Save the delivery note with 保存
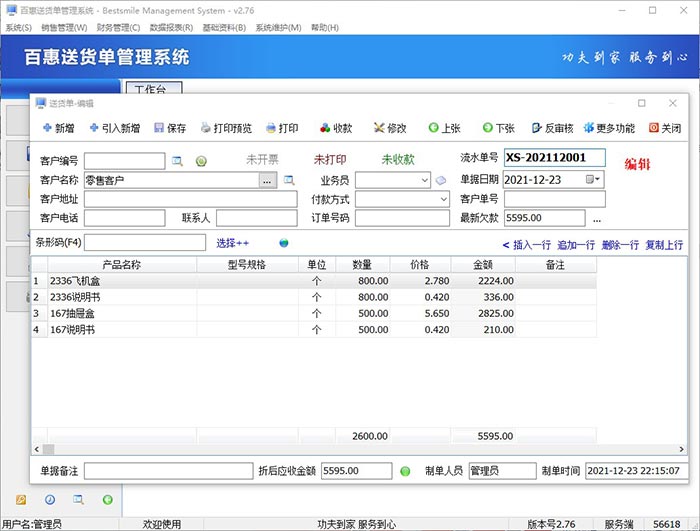 coord(170,128)
